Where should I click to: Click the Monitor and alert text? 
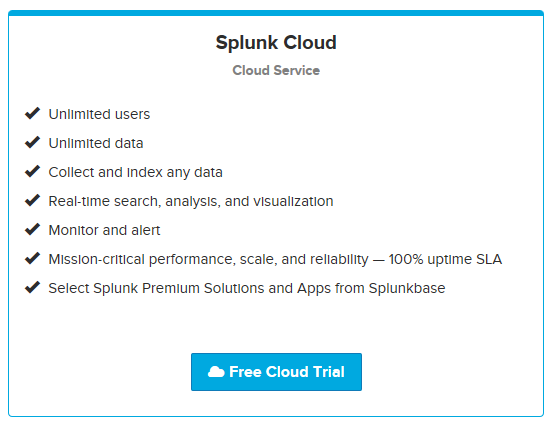[104, 230]
